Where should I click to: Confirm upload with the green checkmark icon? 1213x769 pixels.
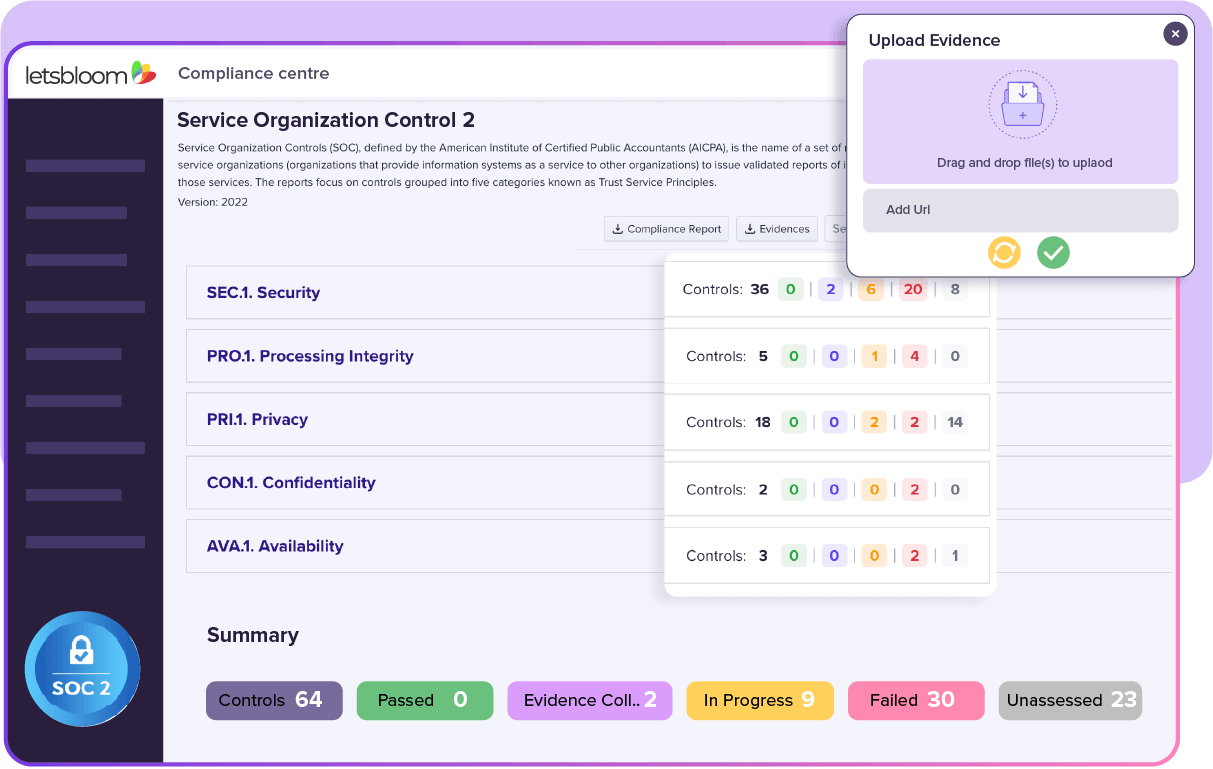coord(1053,253)
